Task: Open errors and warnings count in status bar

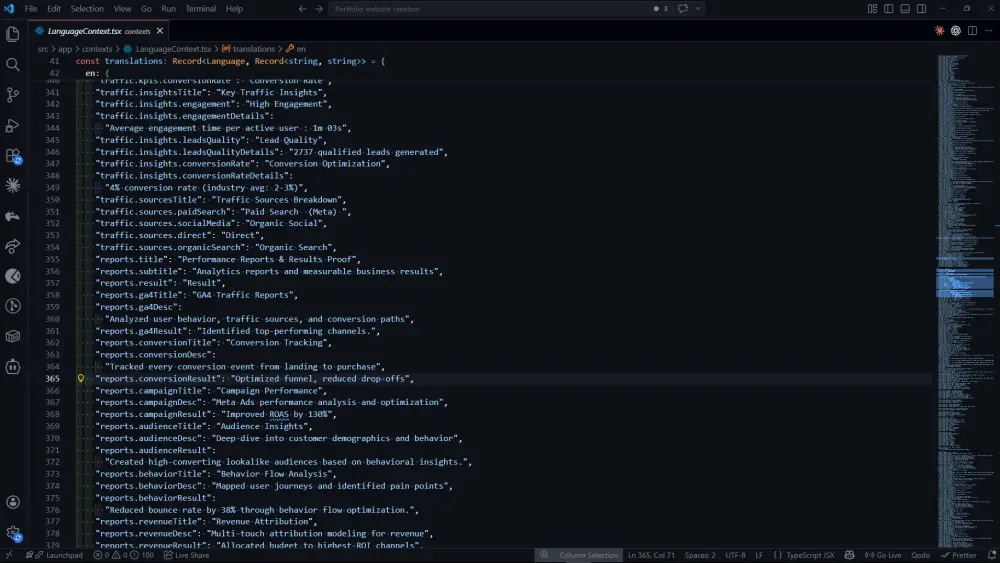Action: (x=124, y=555)
